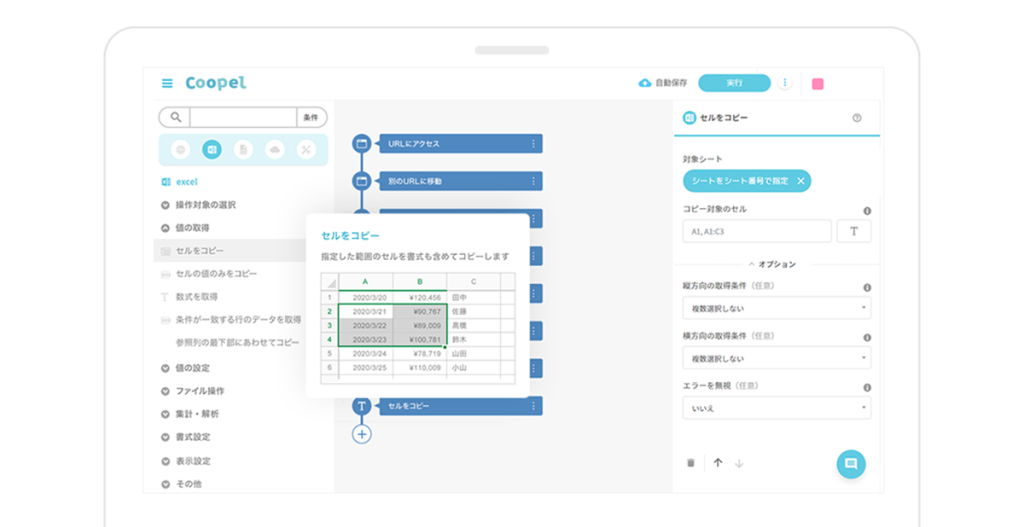Open the hamburger menu beside Coopel logo
This screenshot has height=527, width=1024.
point(167,84)
